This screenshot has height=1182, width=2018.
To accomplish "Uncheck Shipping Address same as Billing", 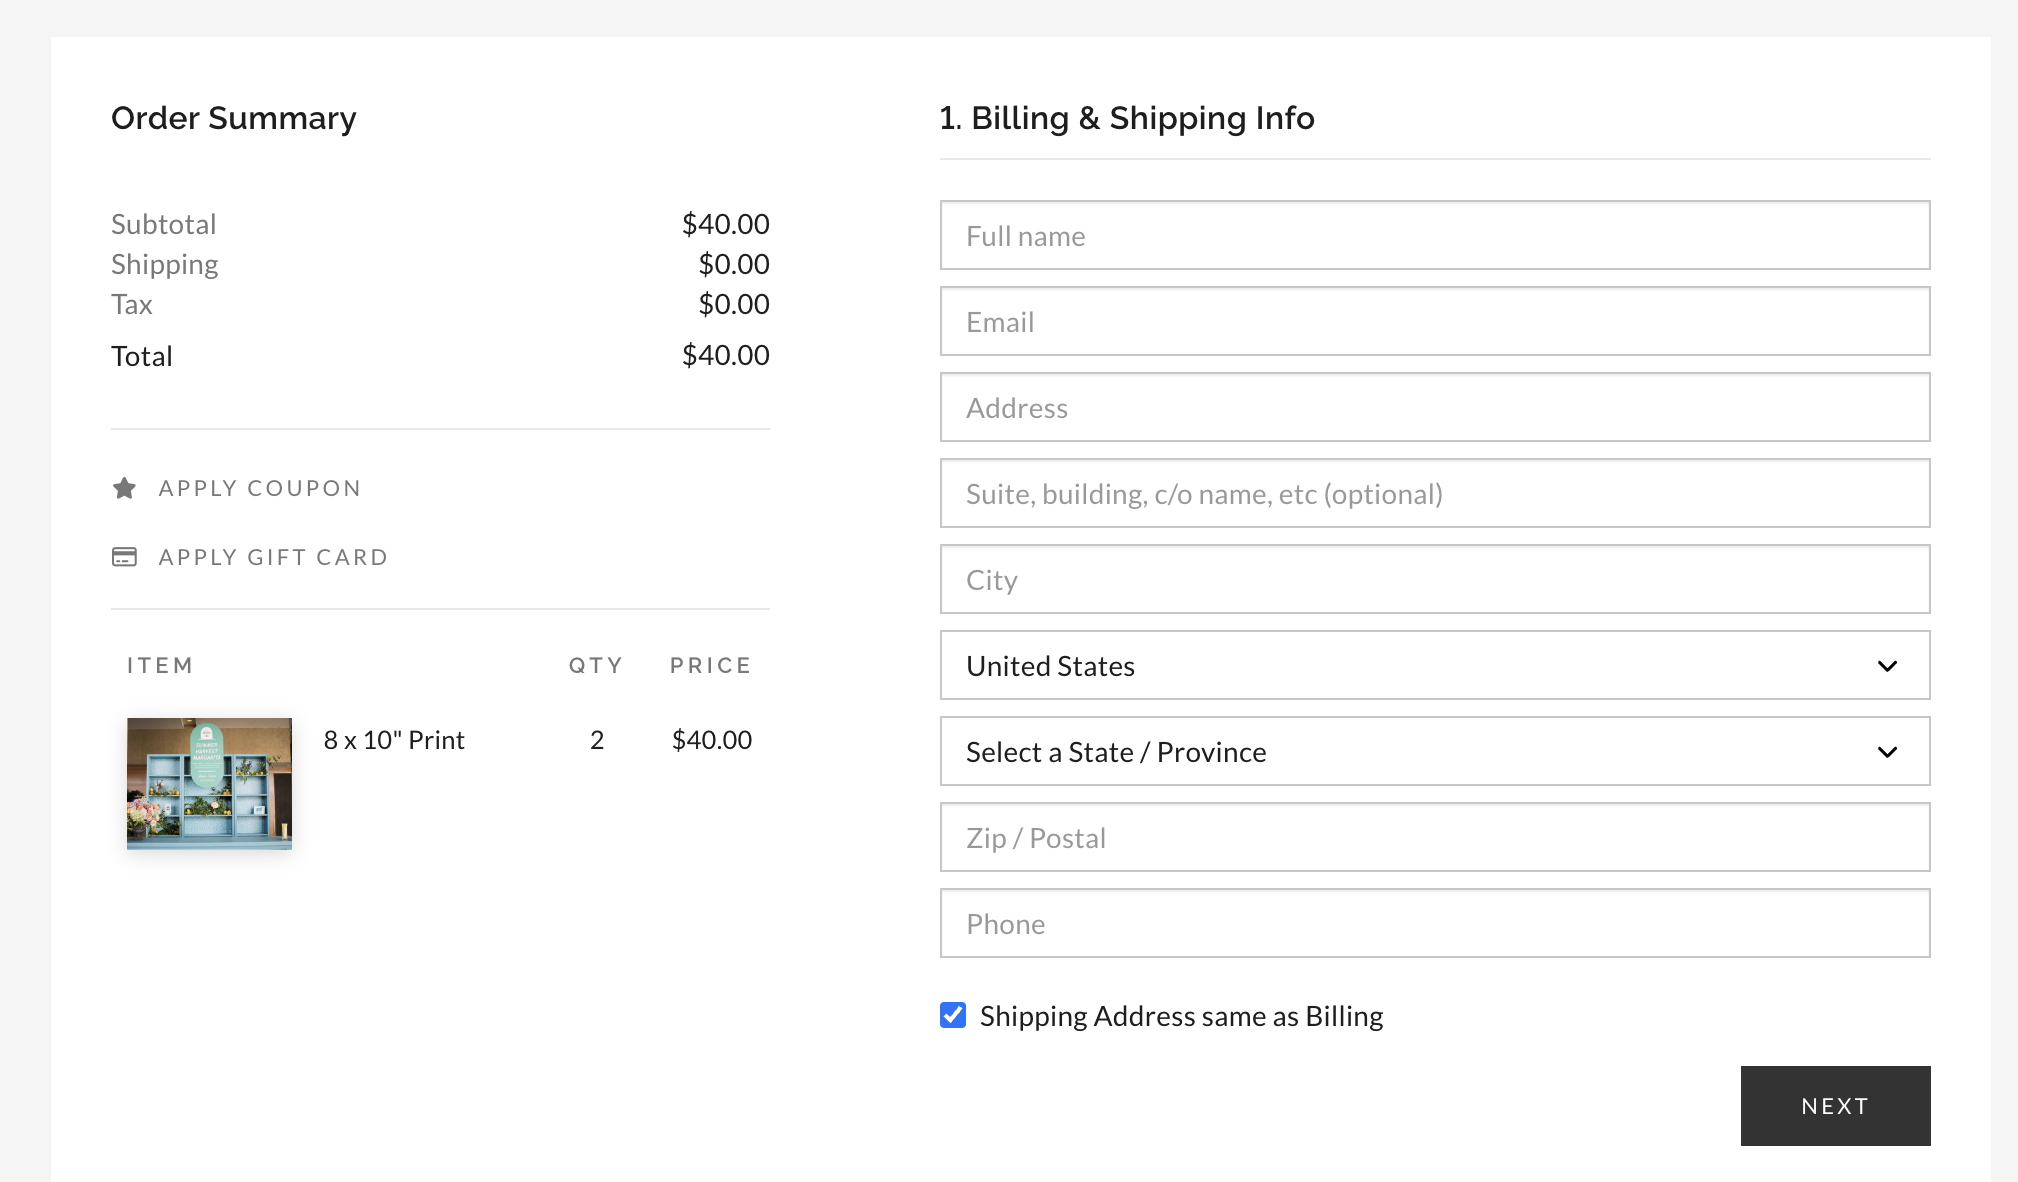I will click(x=953, y=1015).
